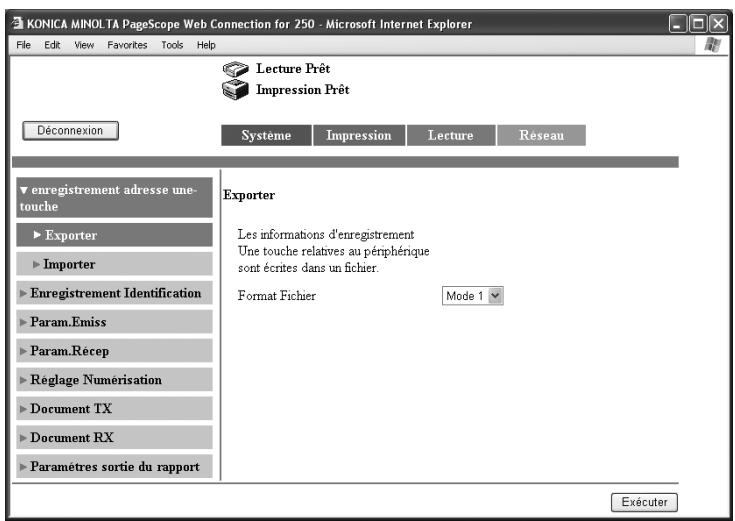
Task: Switch to the Réseau tab
Action: 541,135
